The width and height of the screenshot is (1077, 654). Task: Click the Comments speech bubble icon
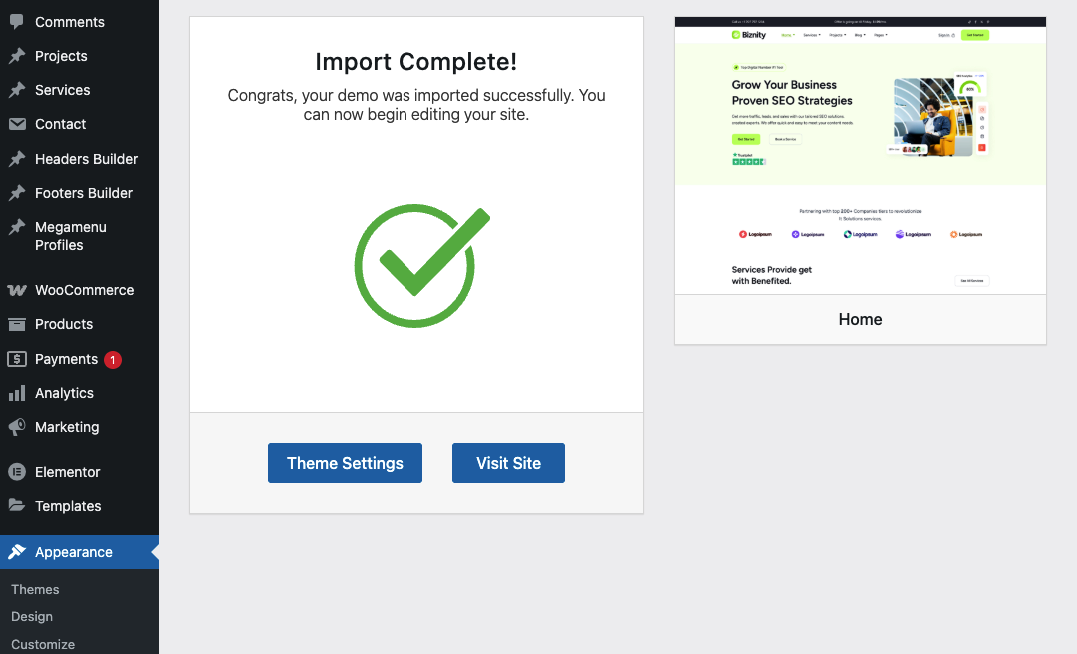[17, 21]
